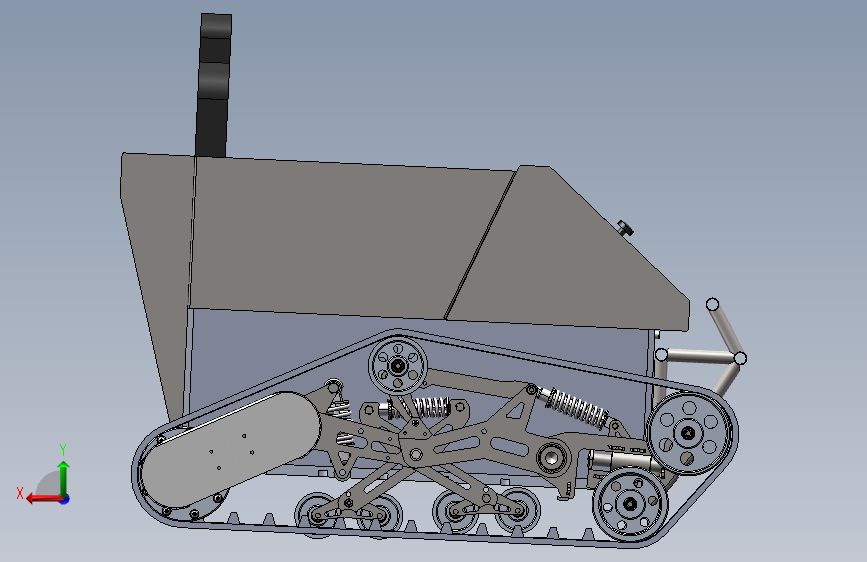
Task: Select the long coil spring shock near the rear wheel
Action: (577, 408)
